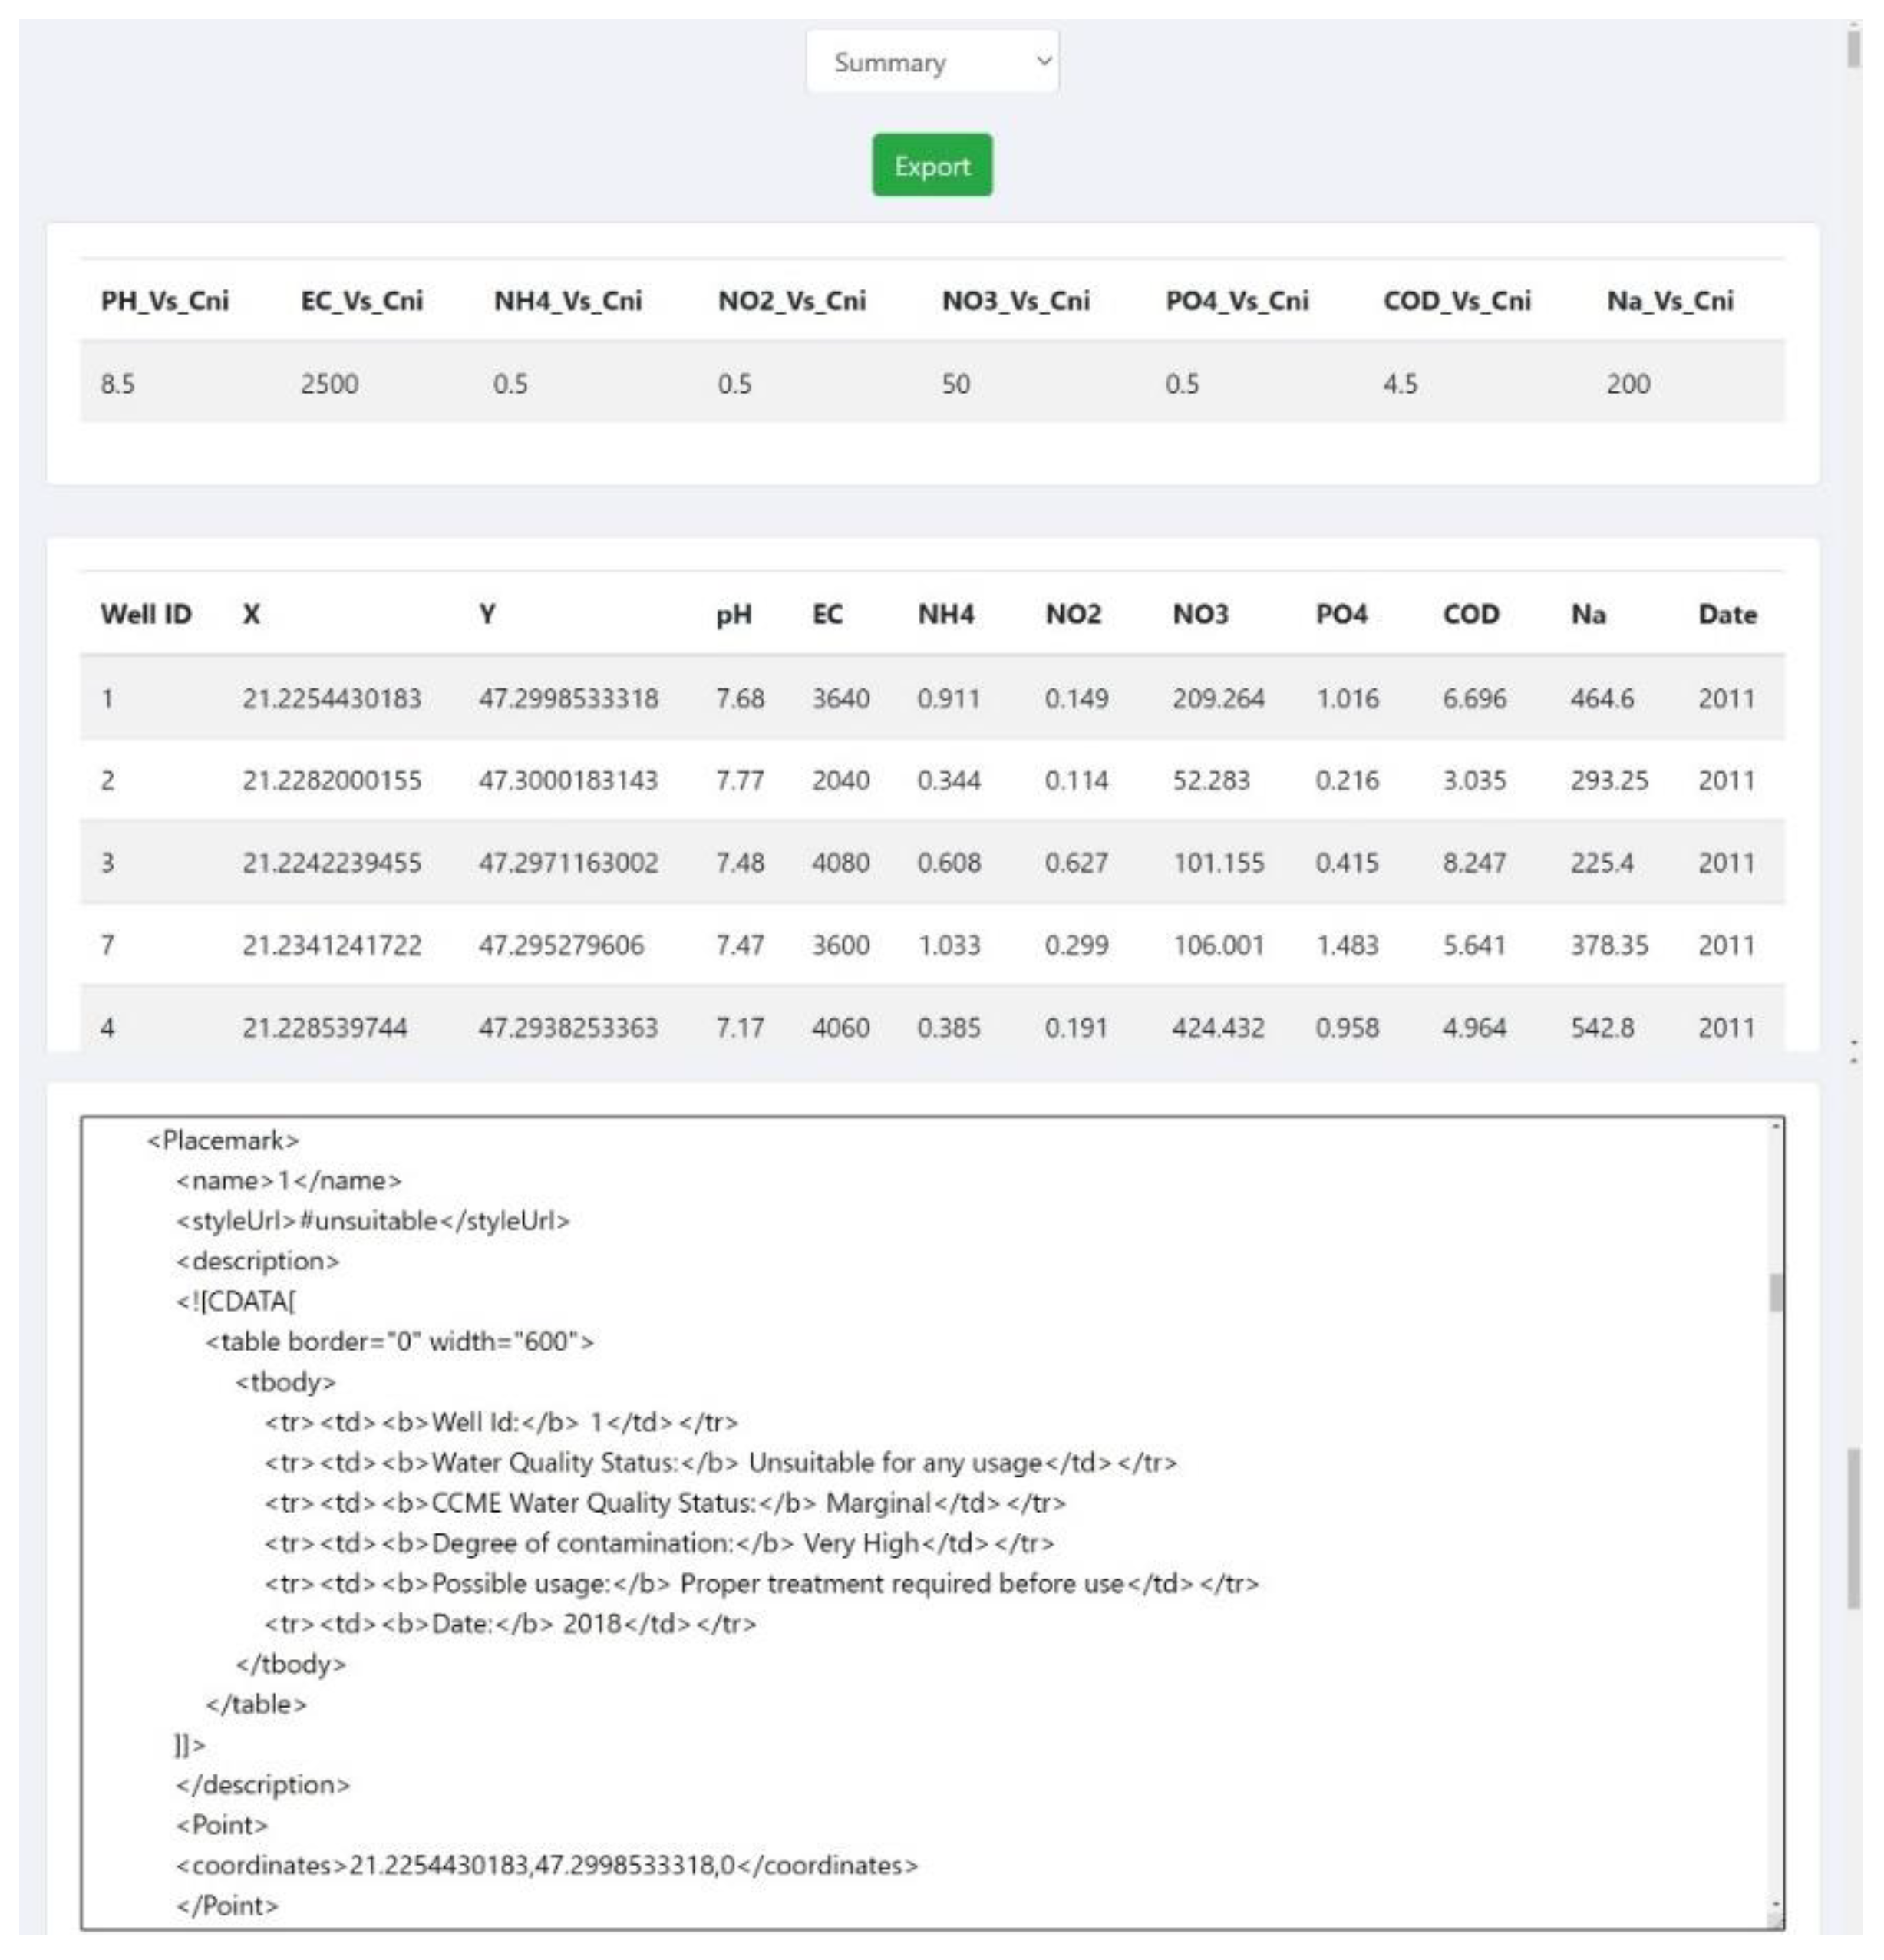Click the top page scrollbar handle

[1853, 48]
